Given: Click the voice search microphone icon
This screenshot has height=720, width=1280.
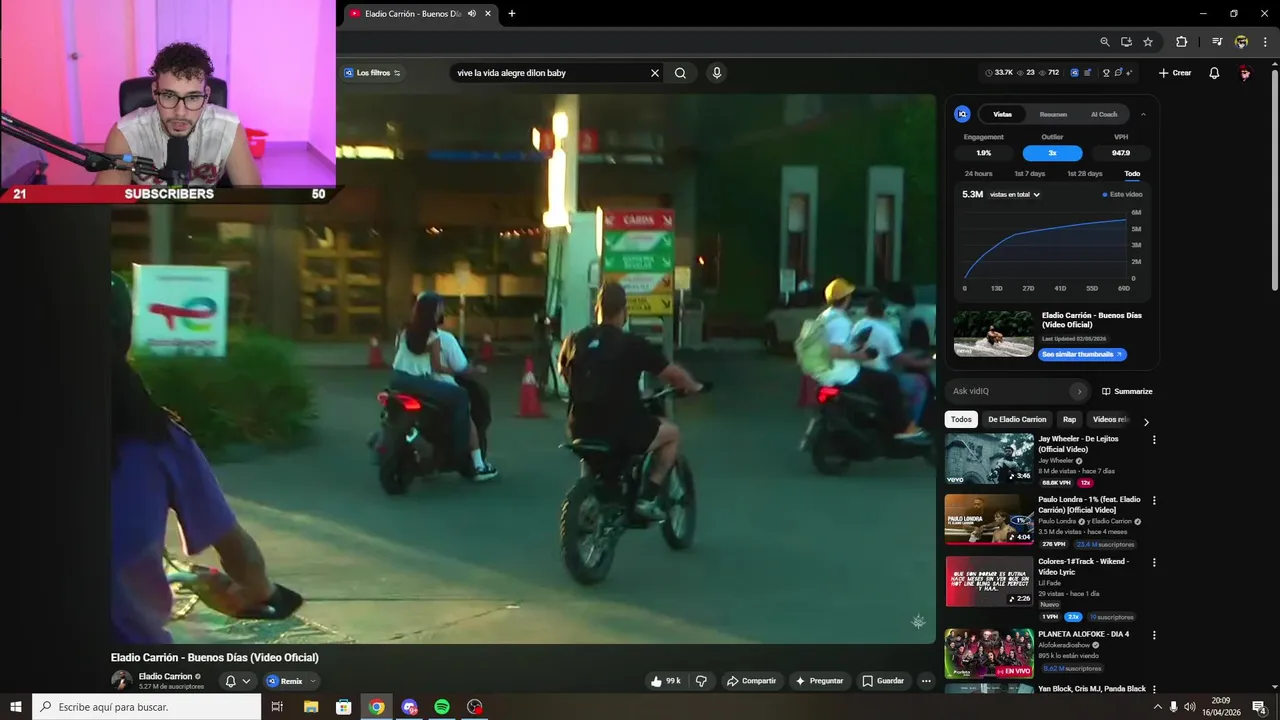Looking at the screenshot, I should pyautogui.click(x=716, y=73).
